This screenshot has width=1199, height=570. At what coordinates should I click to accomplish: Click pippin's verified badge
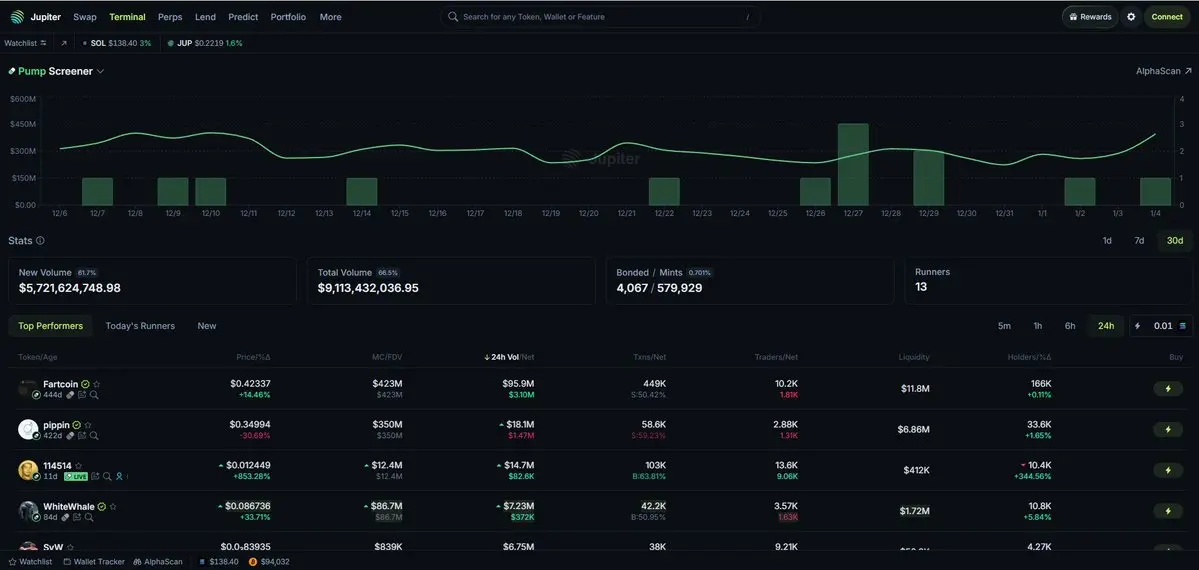pos(76,425)
